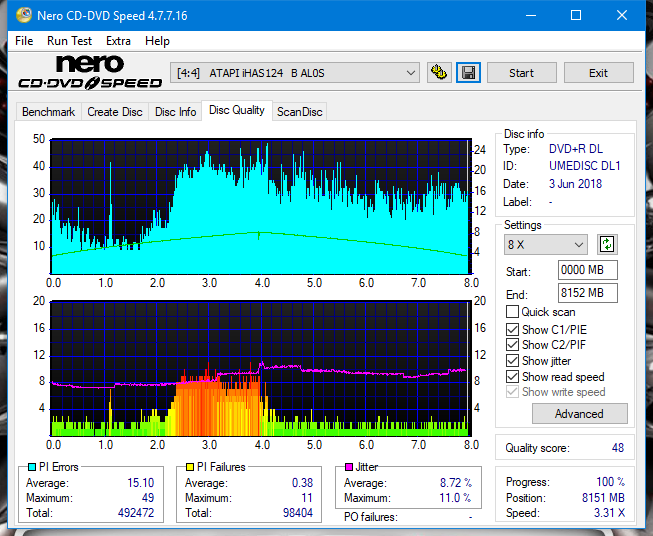
Task: Click the drive options tool icon
Action: [x=439, y=73]
